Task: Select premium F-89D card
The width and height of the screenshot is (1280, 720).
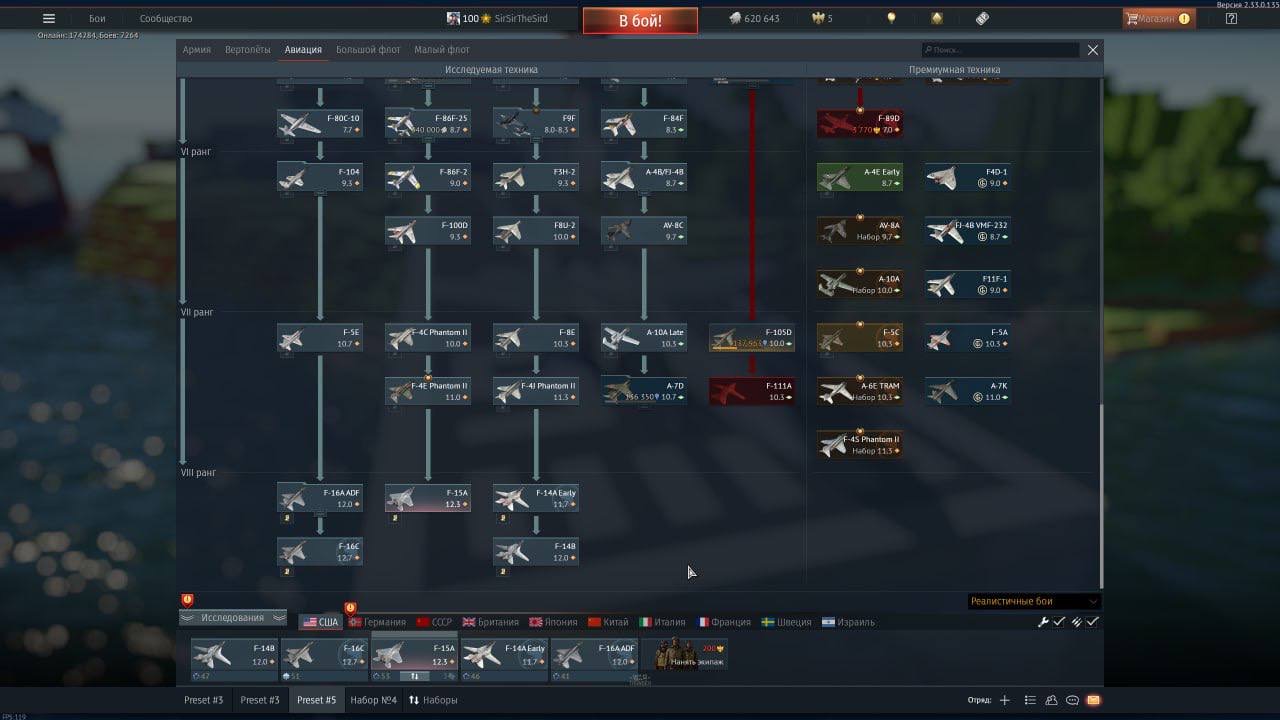Action: (860, 124)
